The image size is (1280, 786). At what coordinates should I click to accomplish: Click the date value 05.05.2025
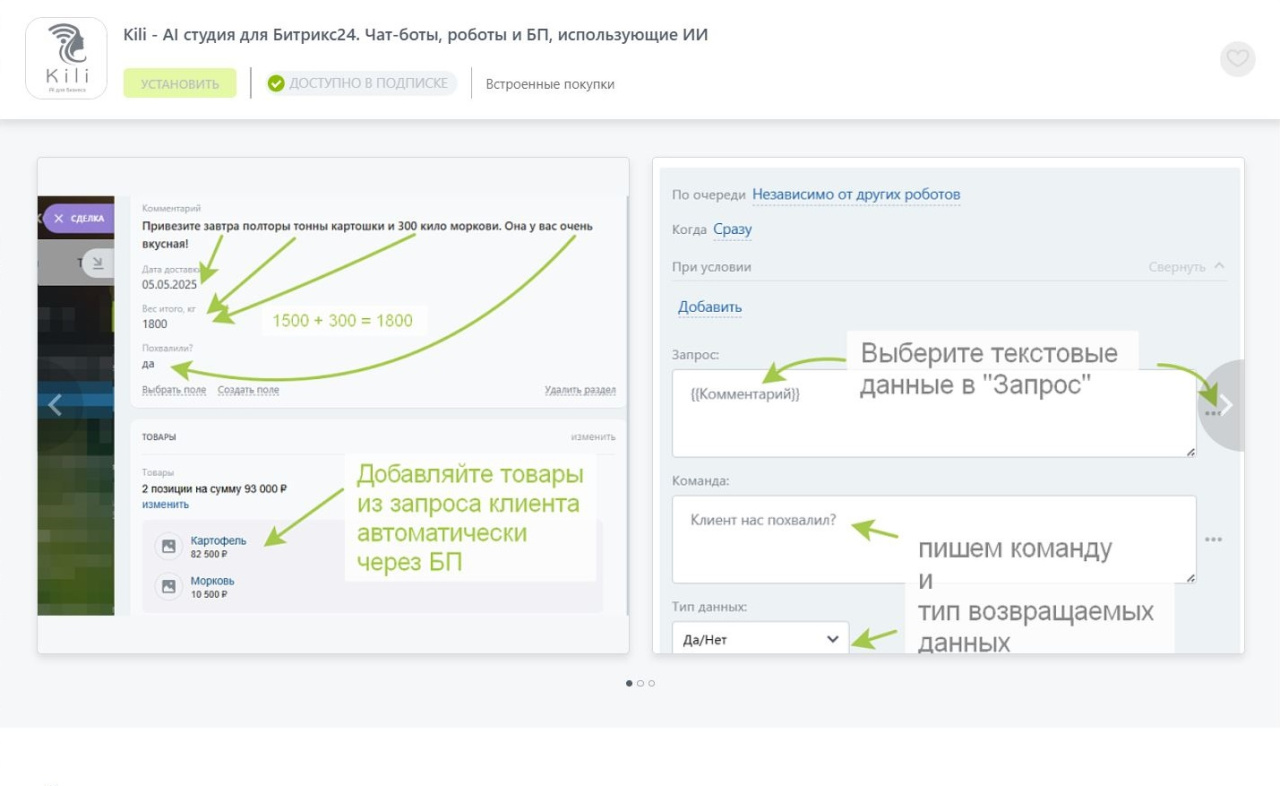169,285
